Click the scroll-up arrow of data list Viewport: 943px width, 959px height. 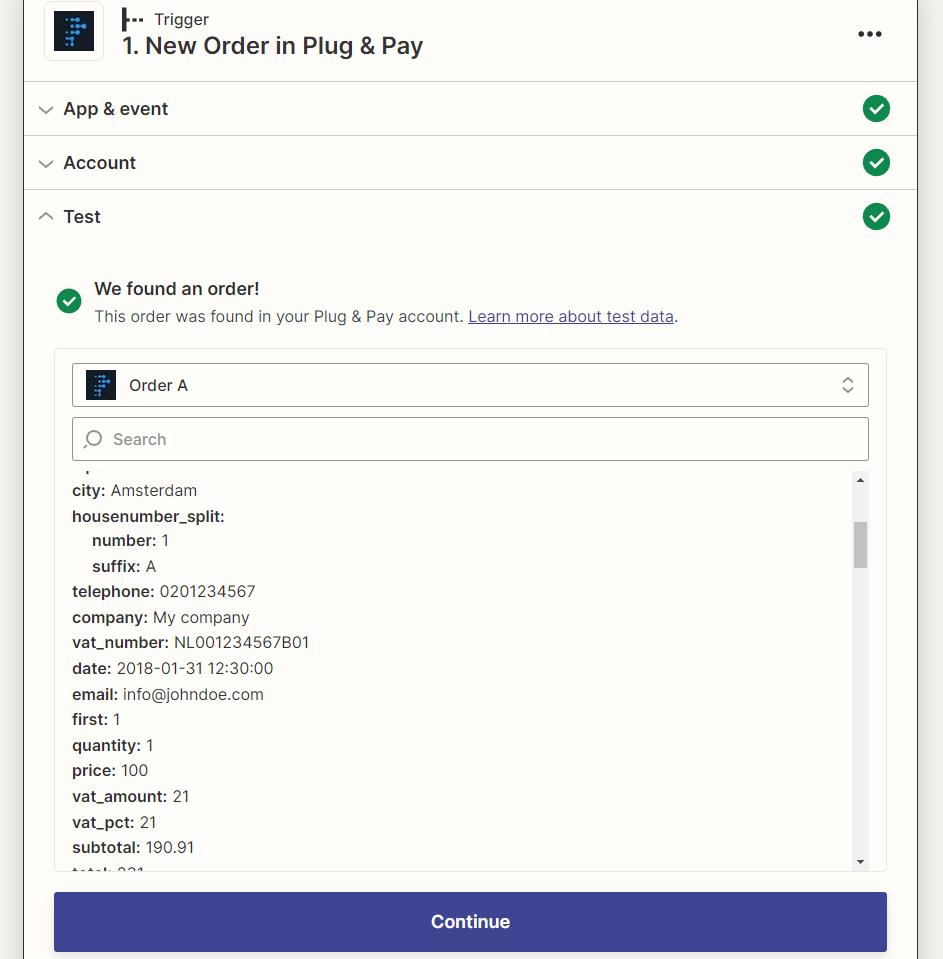860,481
